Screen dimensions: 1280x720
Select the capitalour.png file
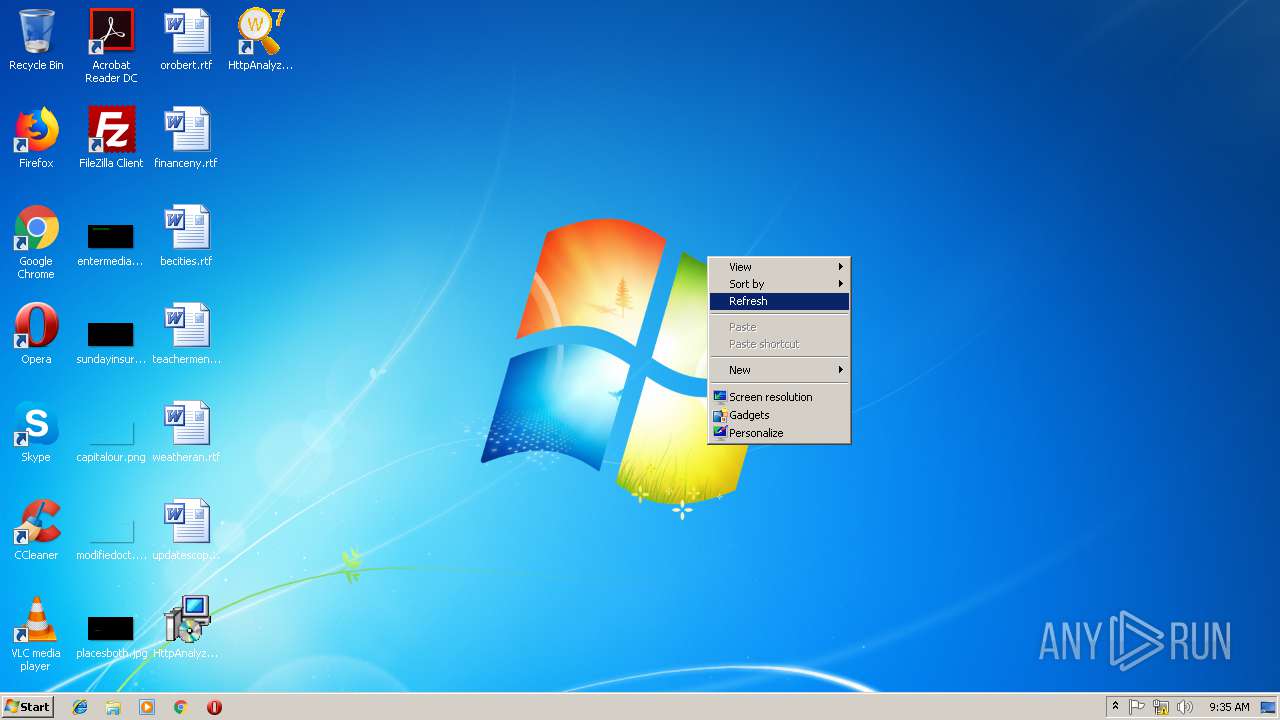pyautogui.click(x=111, y=440)
